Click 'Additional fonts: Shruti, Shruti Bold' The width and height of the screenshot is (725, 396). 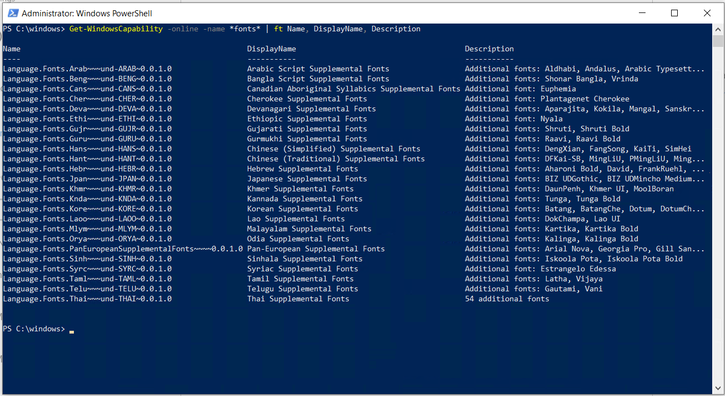pyautogui.click(x=547, y=129)
